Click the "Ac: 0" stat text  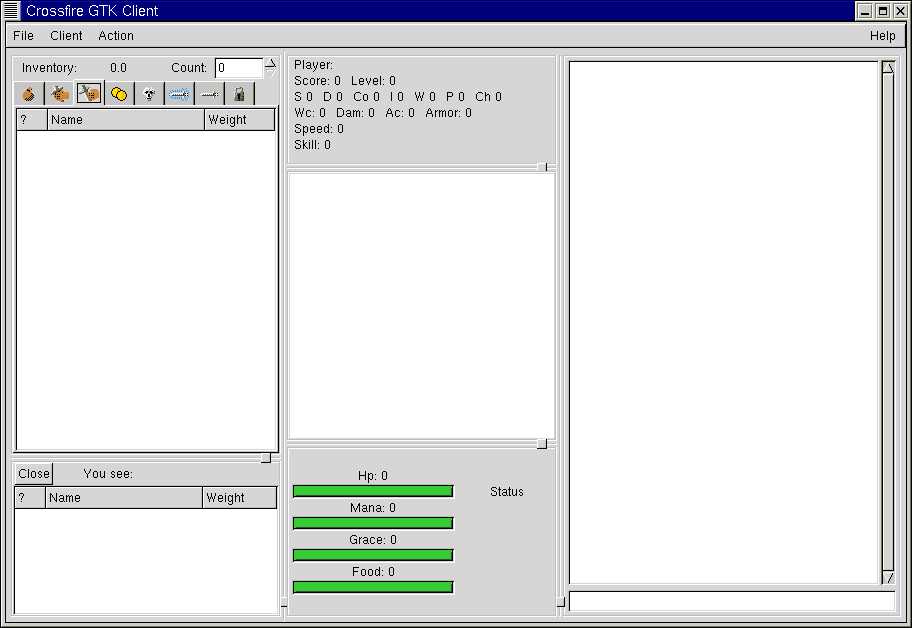(400, 113)
